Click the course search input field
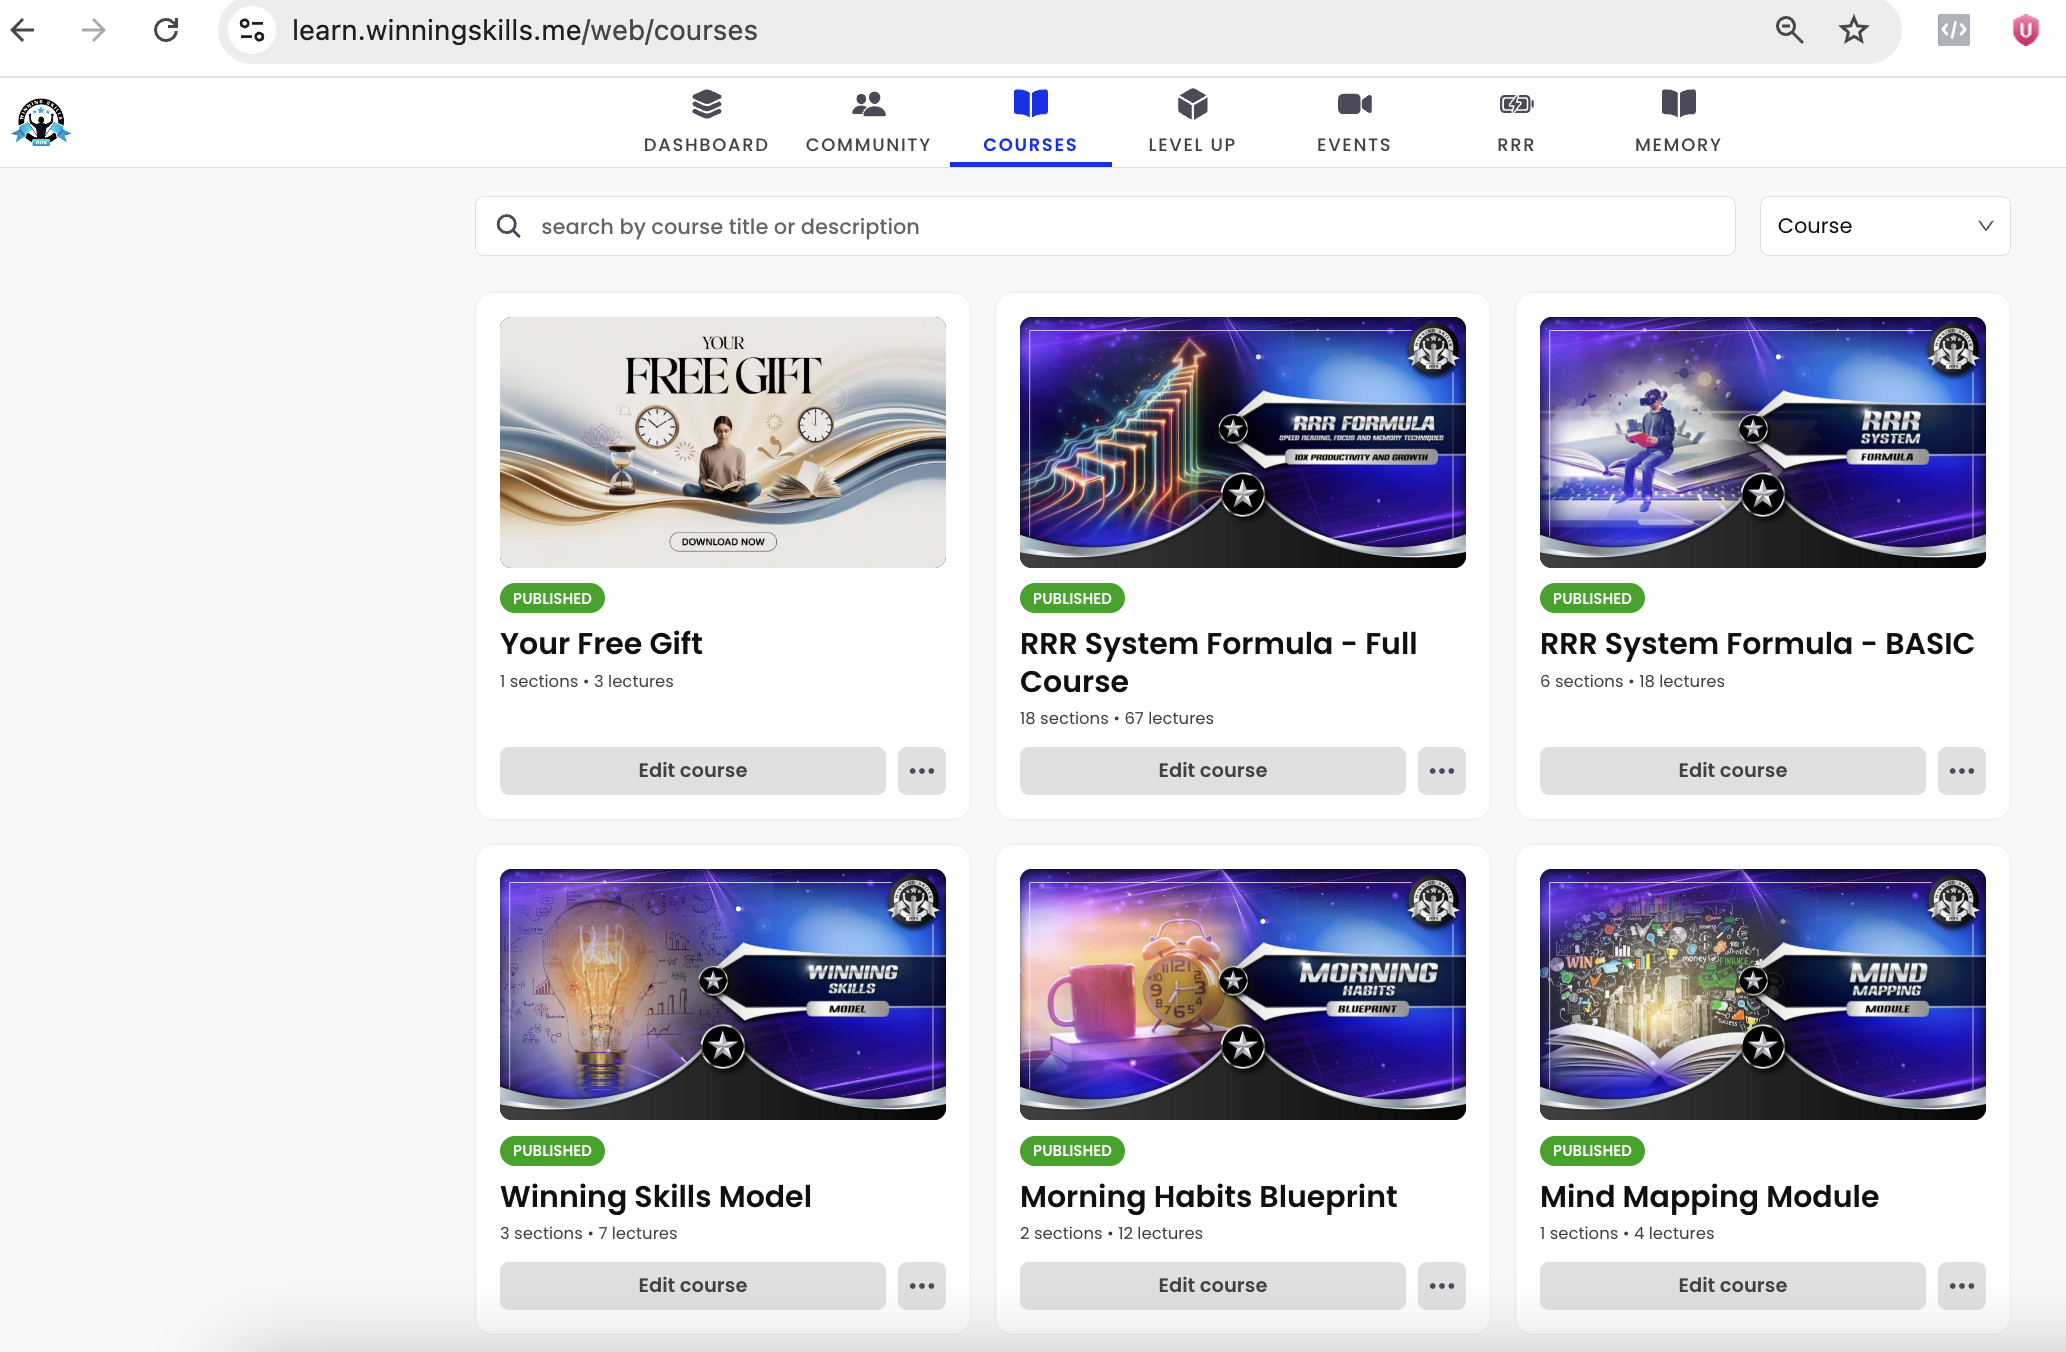This screenshot has width=2066, height=1352. pyautogui.click(x=1120, y=227)
